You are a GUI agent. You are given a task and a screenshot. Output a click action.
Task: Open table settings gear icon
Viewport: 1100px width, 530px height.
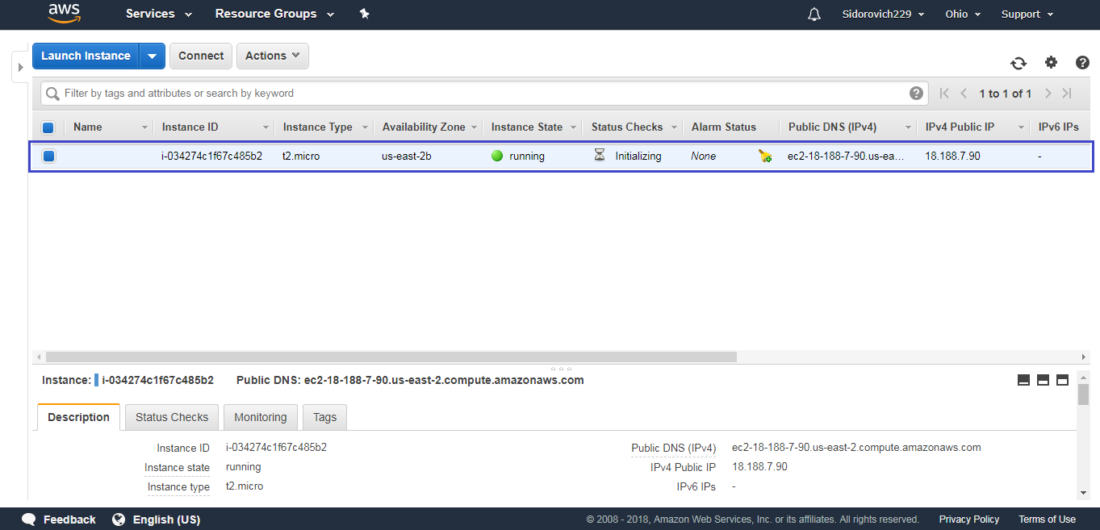pyautogui.click(x=1050, y=62)
